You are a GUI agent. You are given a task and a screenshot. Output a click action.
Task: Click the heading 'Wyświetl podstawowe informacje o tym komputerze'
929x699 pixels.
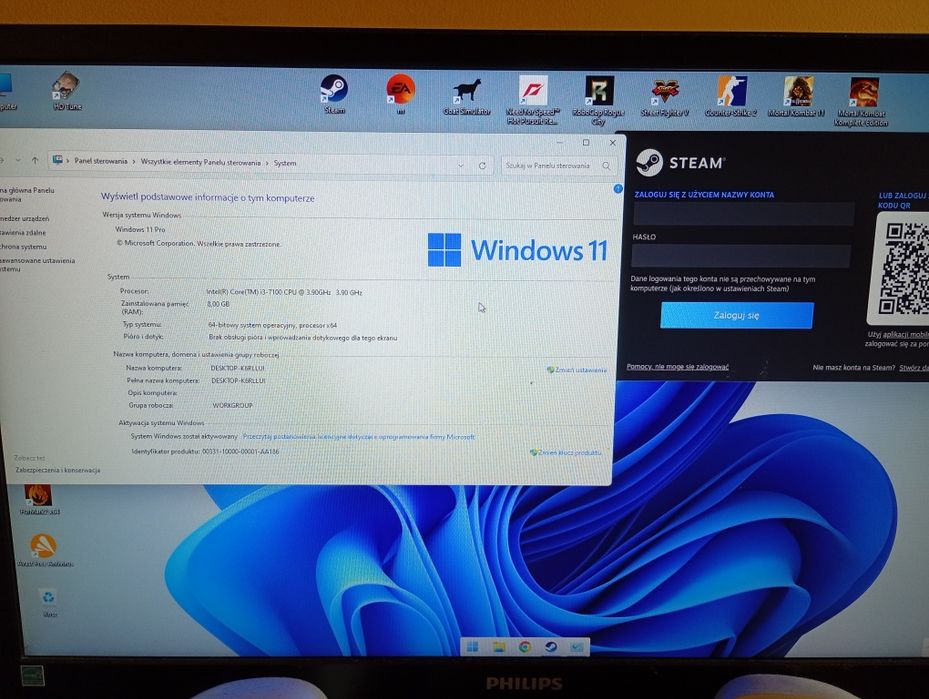207,198
